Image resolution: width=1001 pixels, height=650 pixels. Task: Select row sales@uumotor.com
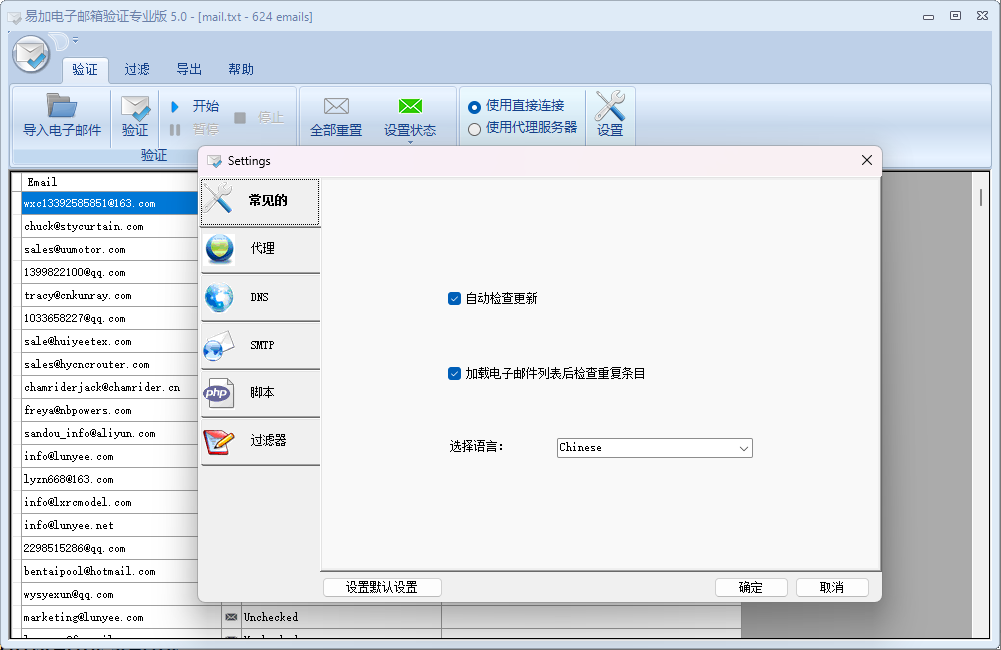pyautogui.click(x=110, y=250)
